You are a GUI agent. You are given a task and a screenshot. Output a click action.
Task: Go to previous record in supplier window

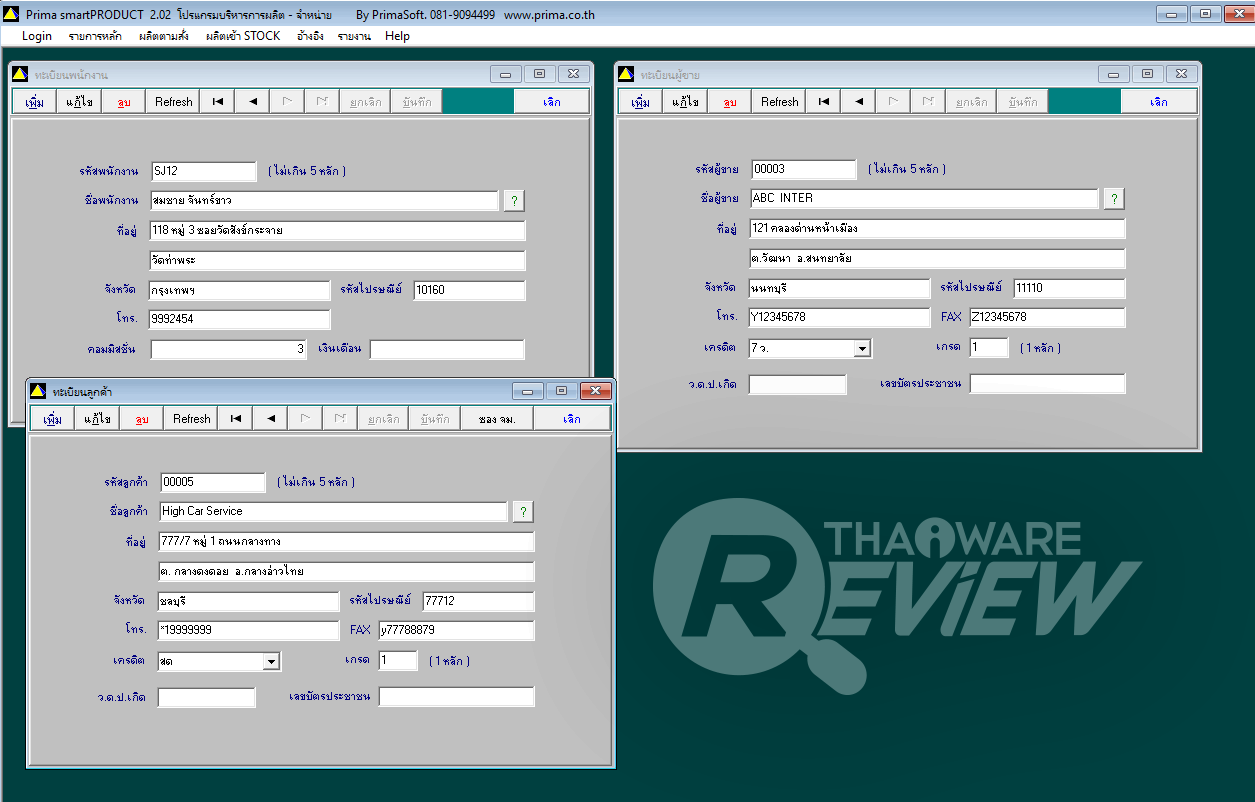[859, 102]
